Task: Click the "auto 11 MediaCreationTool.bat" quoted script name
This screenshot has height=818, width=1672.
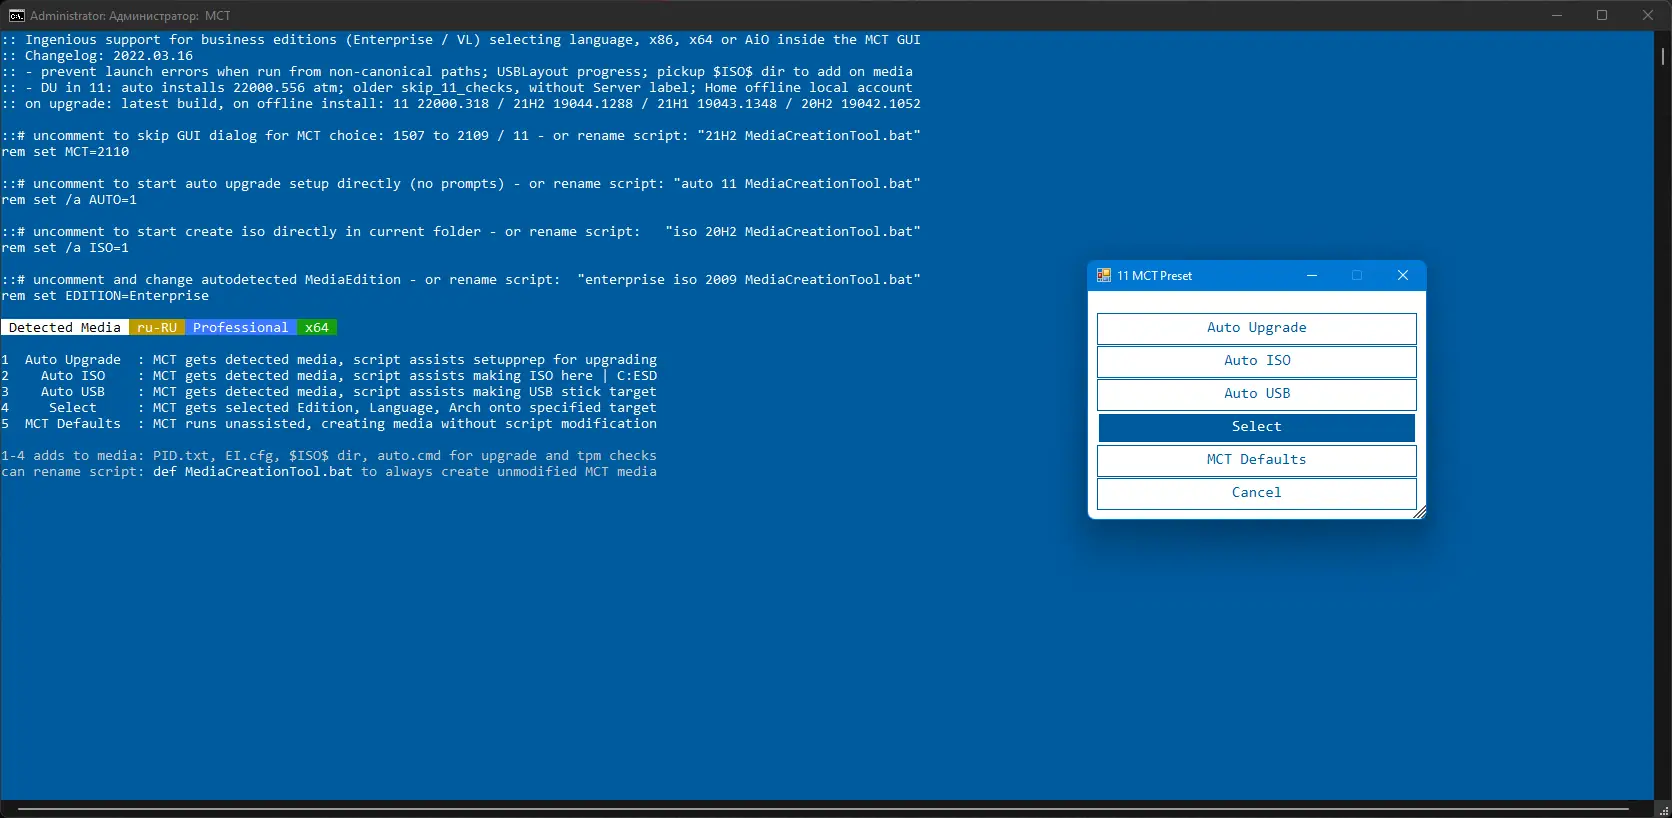Action: tap(797, 184)
